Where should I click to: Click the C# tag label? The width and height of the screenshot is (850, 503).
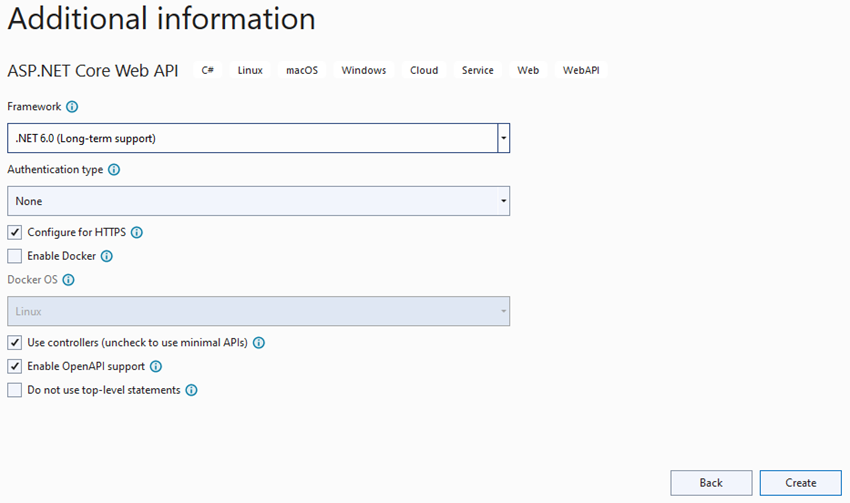click(208, 70)
